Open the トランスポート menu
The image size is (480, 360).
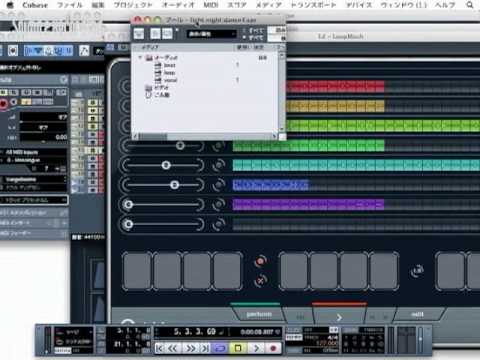click(x=313, y=5)
